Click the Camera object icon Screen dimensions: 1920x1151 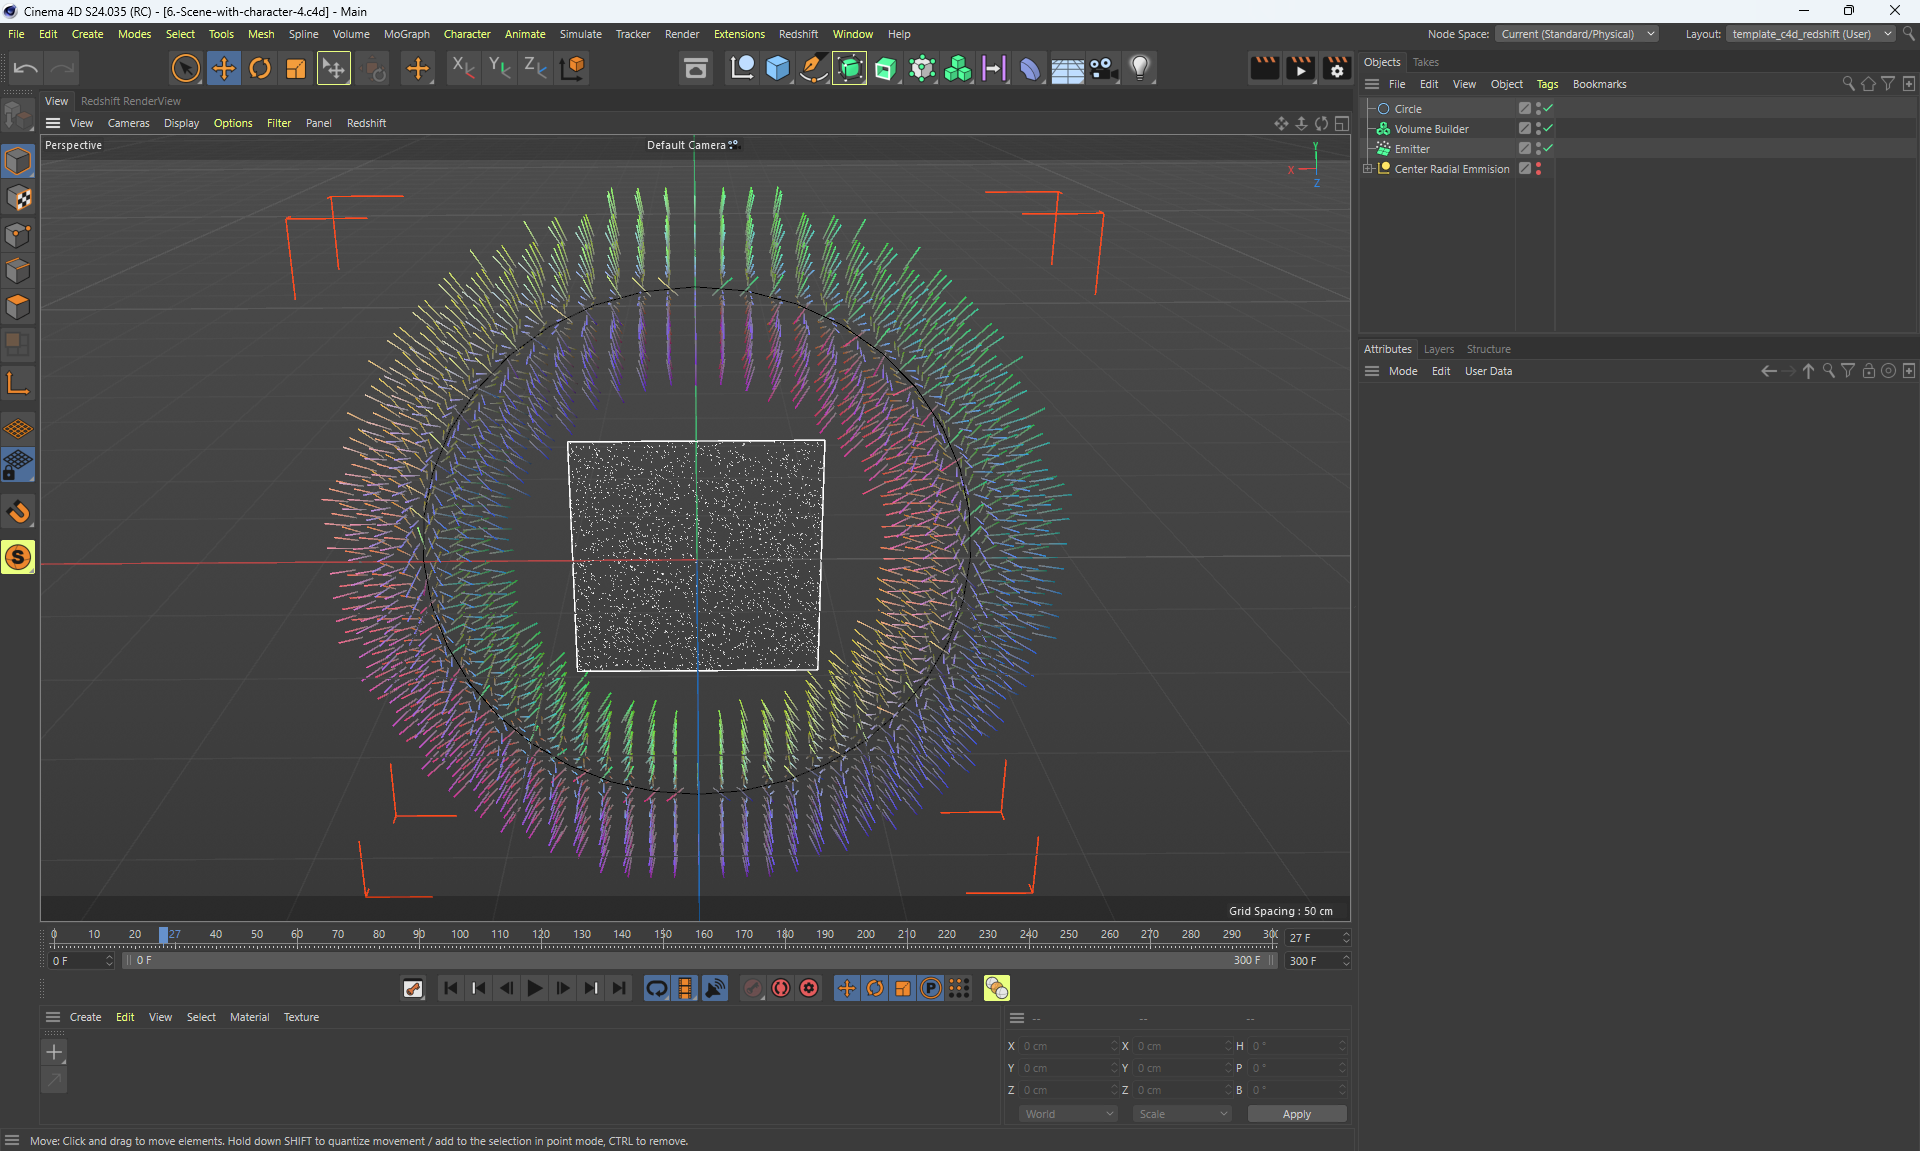pyautogui.click(x=1103, y=68)
